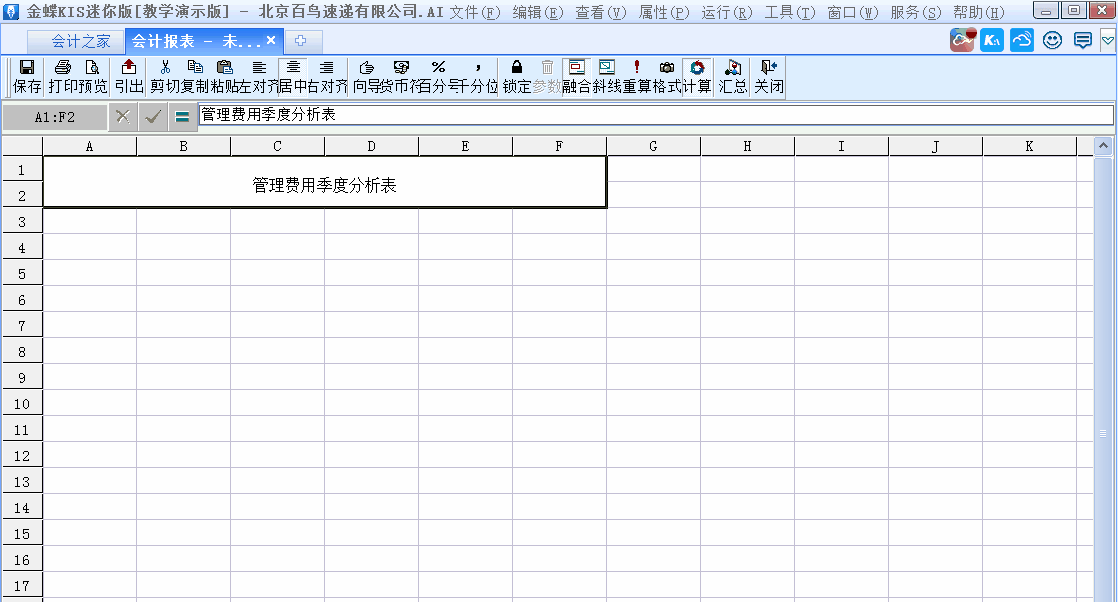Confirm formula entry with checkmark button
Screen dimensions: 1118x602
[x=153, y=117]
